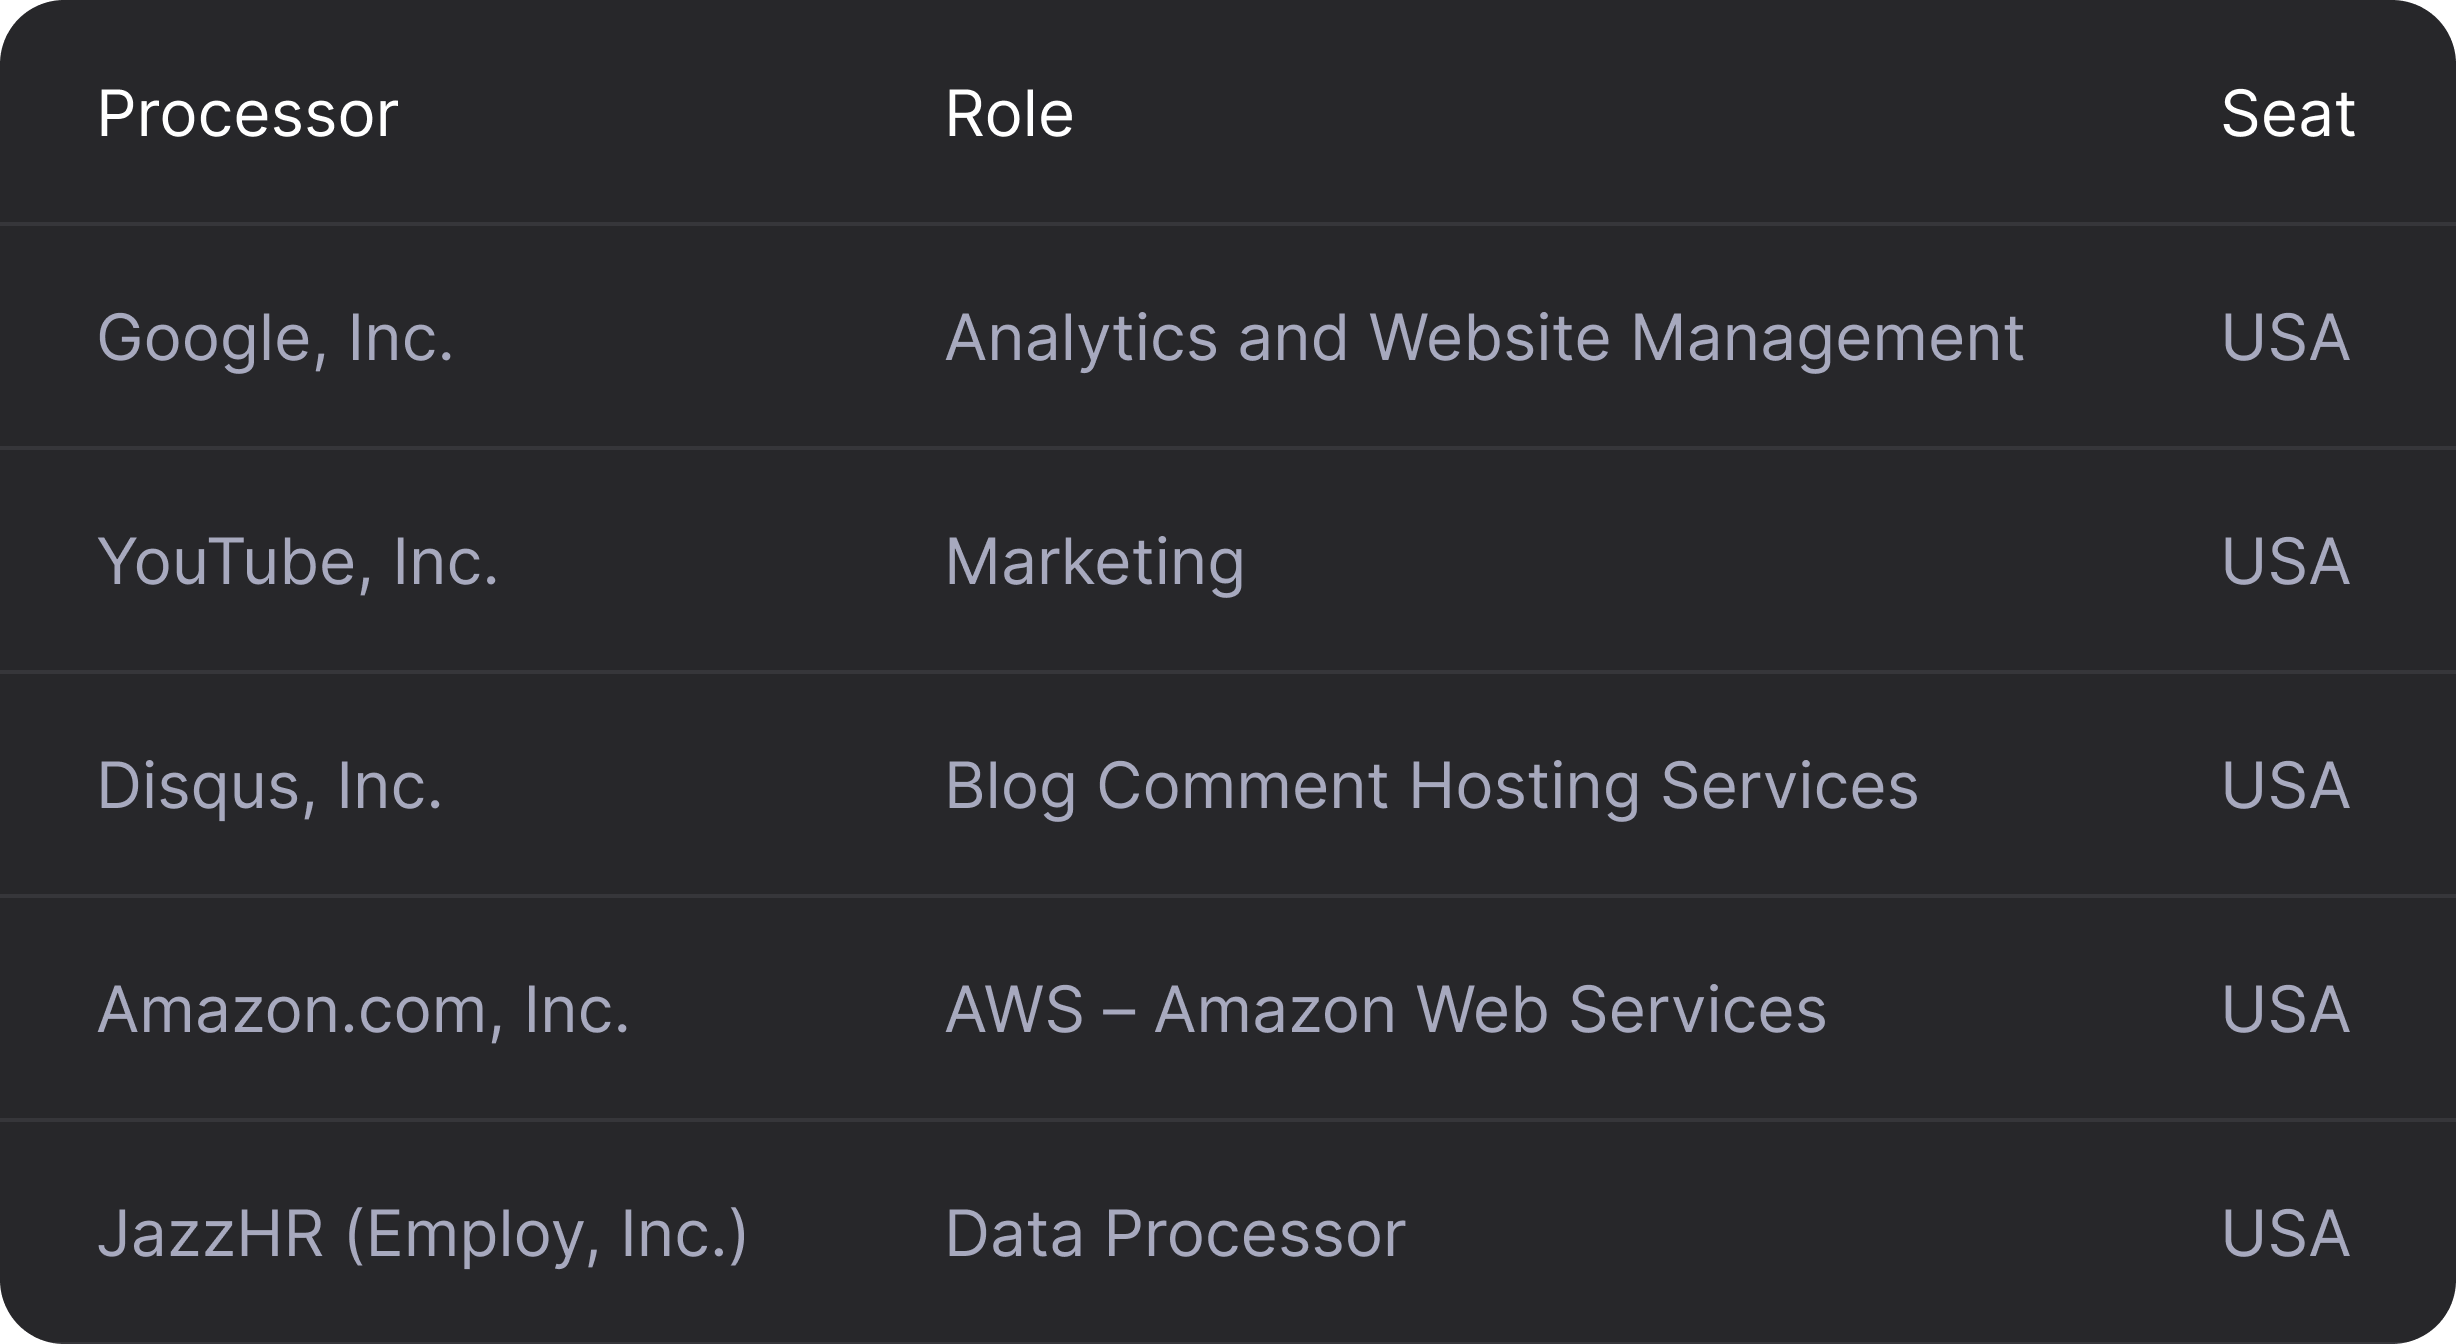The width and height of the screenshot is (2456, 1344).
Task: Click Analytics and Website Management role text
Action: 1485,338
